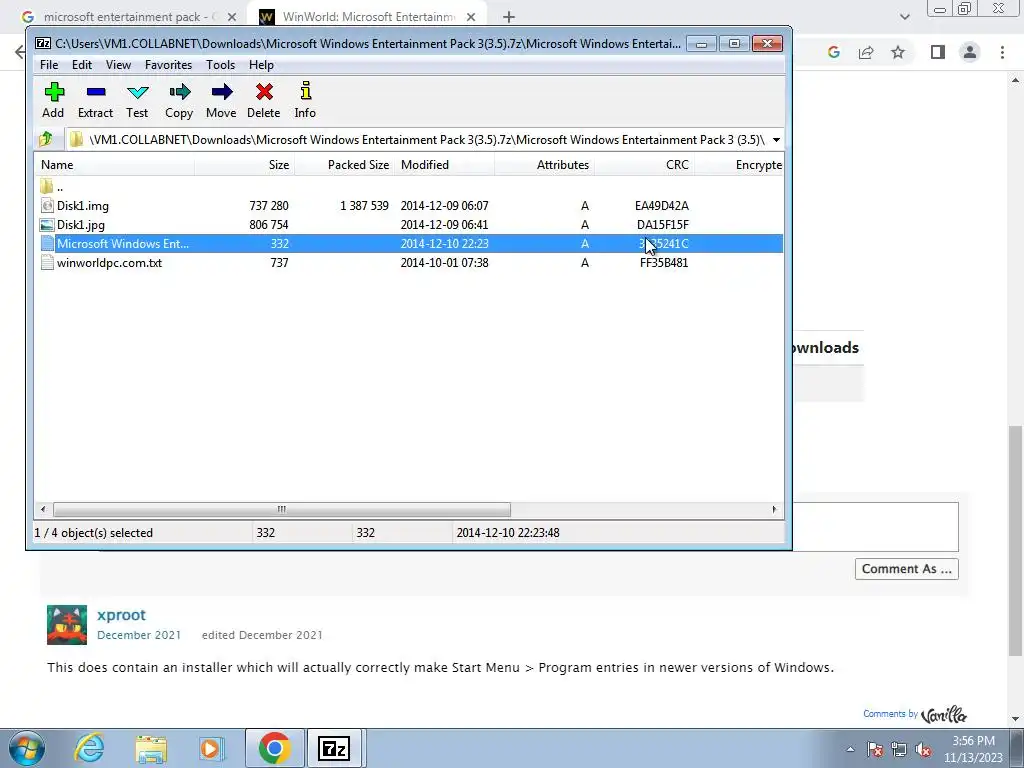This screenshot has height=768, width=1024.
Task: Open the Help menu
Action: pyautogui.click(x=261, y=65)
